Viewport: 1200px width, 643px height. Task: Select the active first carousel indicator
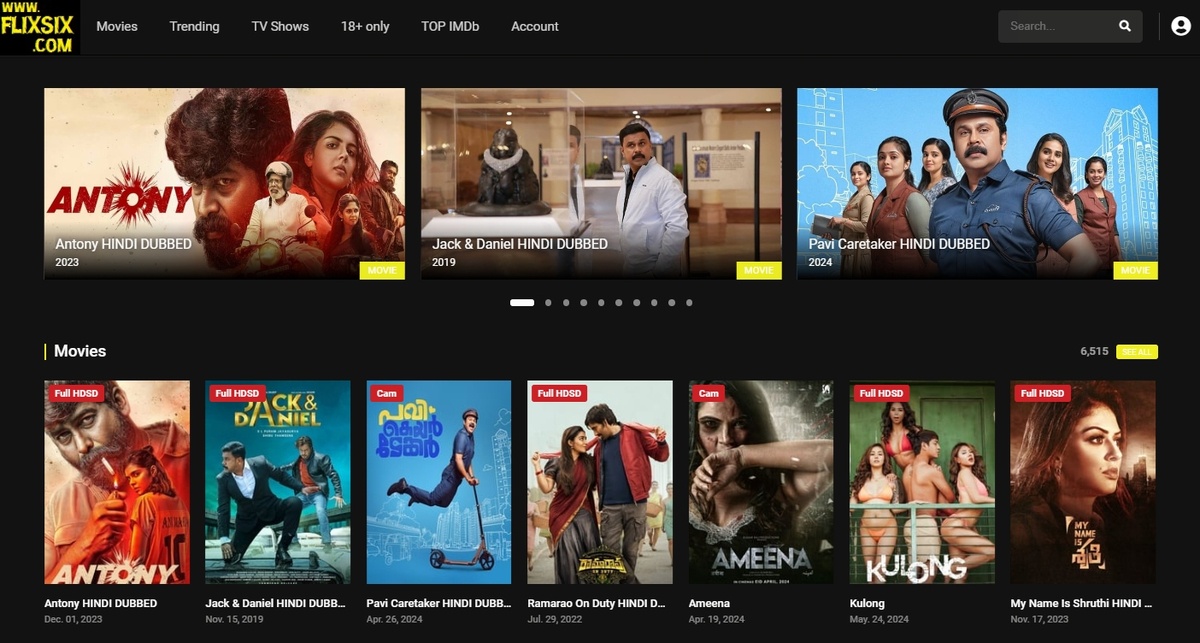click(522, 302)
